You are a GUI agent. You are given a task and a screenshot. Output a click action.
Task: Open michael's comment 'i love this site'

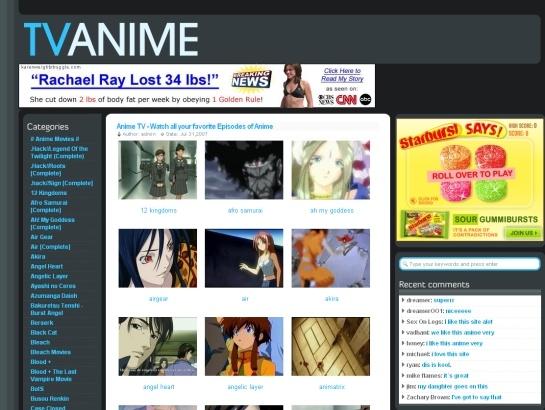pyautogui.click(x=450, y=354)
